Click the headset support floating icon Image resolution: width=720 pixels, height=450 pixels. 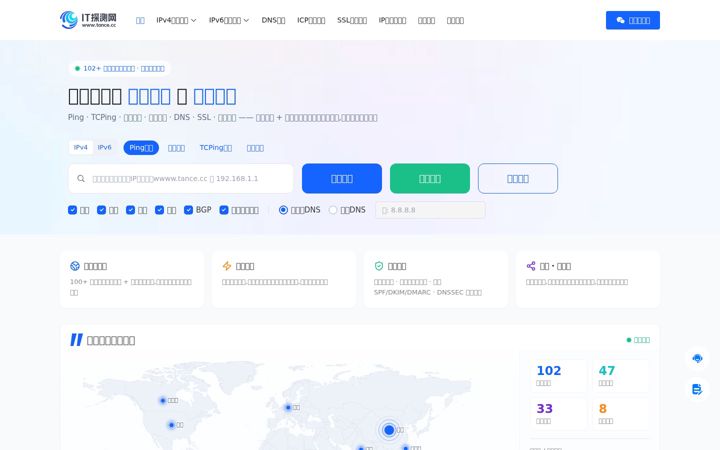[x=697, y=359]
